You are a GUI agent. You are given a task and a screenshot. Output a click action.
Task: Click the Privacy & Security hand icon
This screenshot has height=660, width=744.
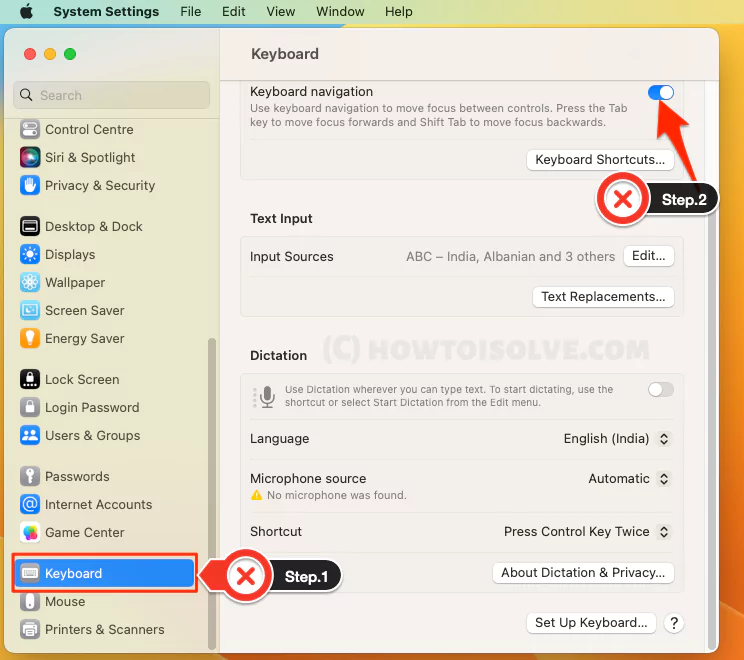point(30,185)
